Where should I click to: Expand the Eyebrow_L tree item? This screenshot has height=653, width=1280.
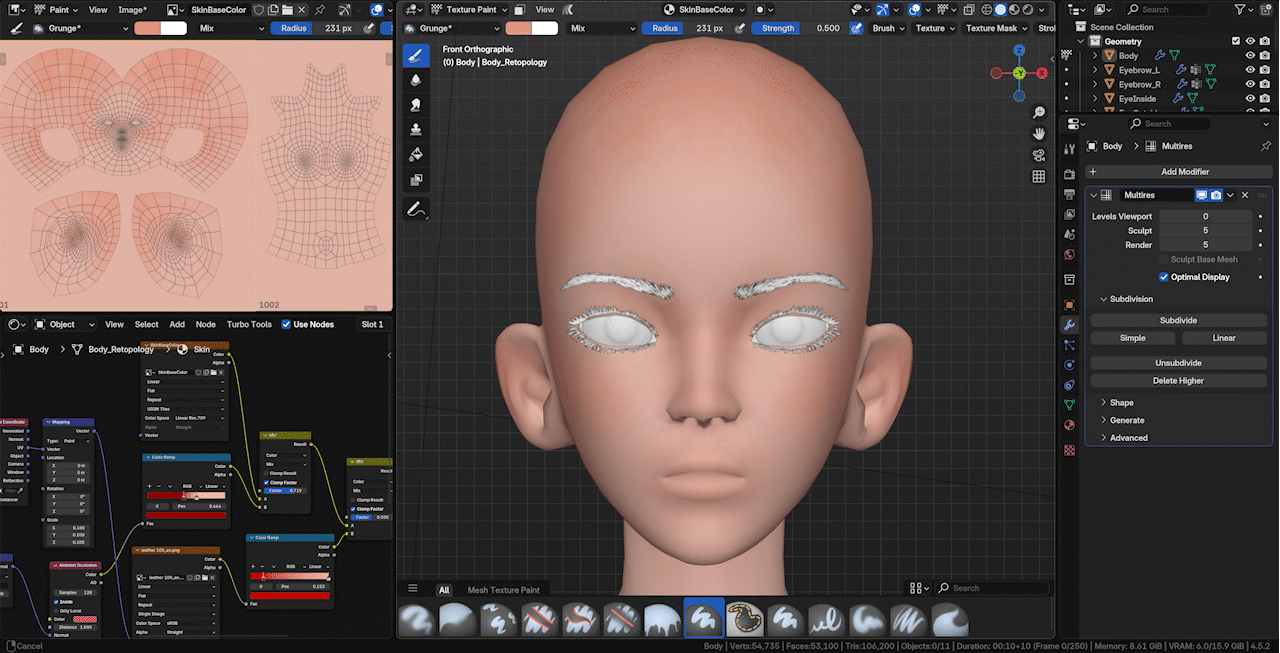[1095, 70]
